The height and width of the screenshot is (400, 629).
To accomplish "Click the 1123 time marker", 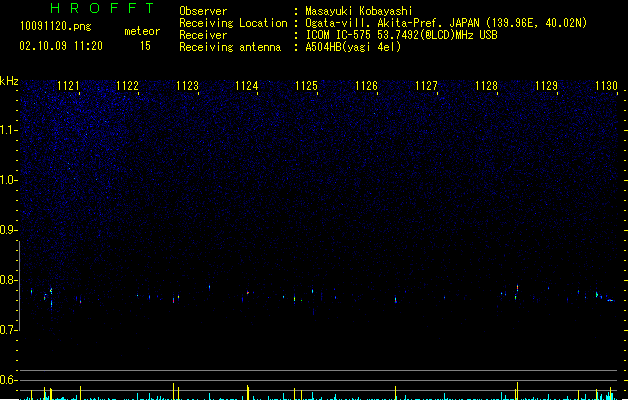I will click(187, 86).
